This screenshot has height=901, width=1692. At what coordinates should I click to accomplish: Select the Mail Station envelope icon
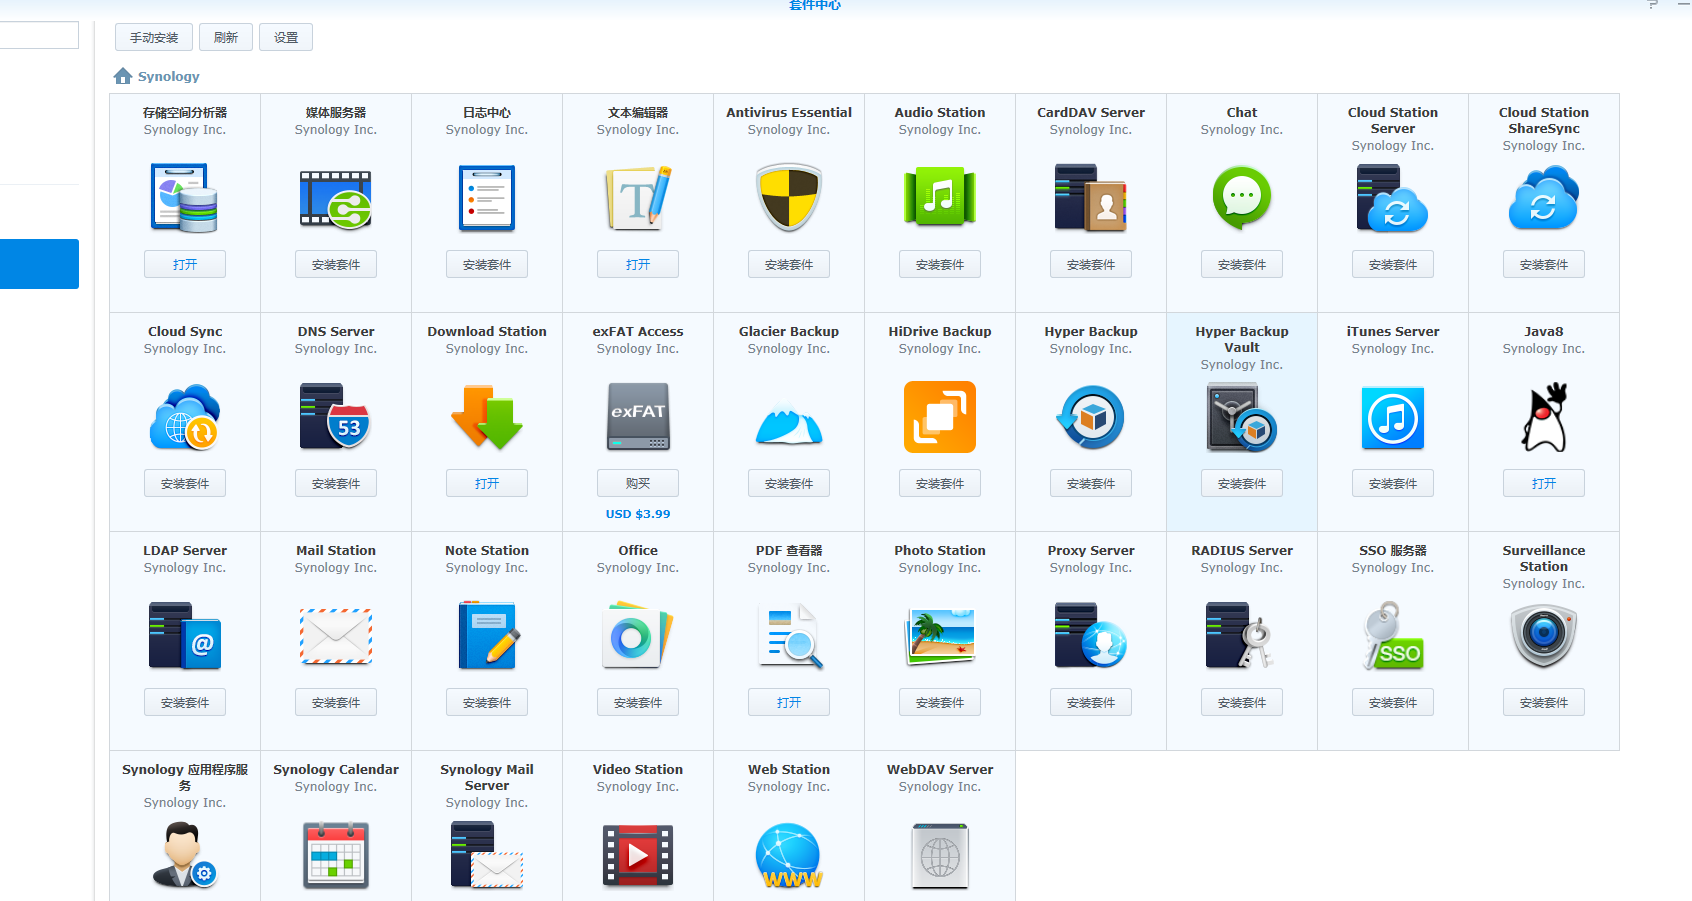[336, 637]
